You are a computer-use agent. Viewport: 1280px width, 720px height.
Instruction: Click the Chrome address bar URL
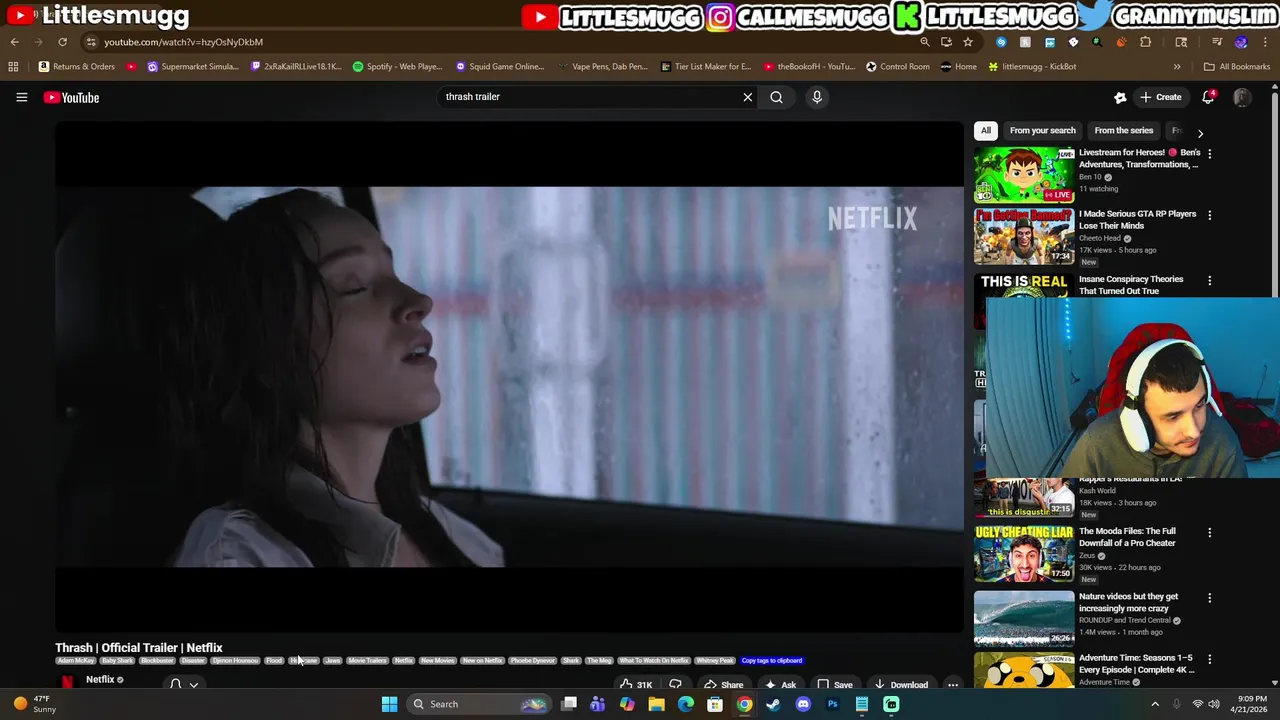pyautogui.click(x=183, y=42)
